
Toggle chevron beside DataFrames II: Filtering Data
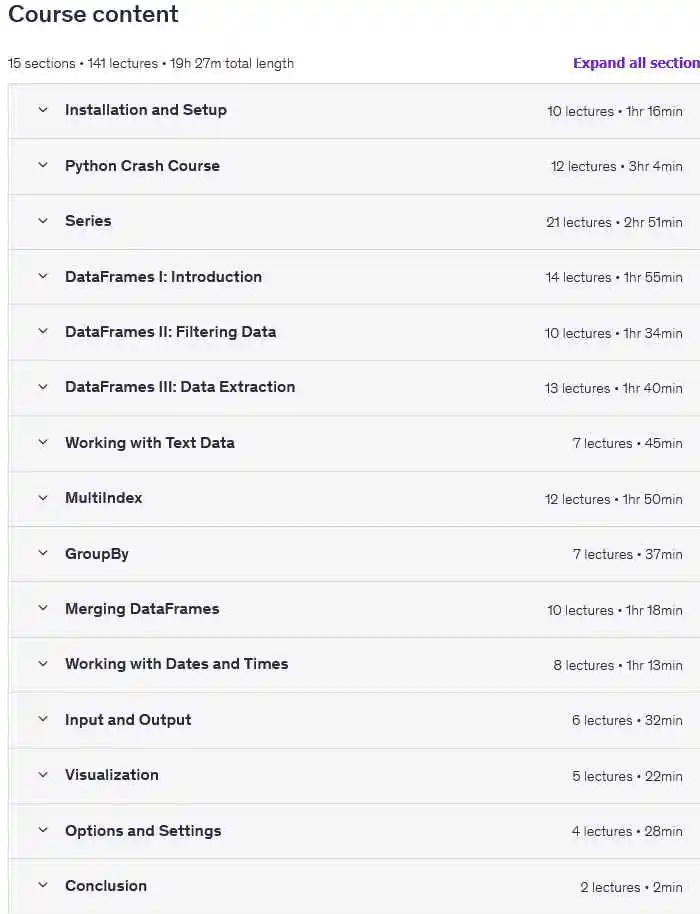click(43, 332)
